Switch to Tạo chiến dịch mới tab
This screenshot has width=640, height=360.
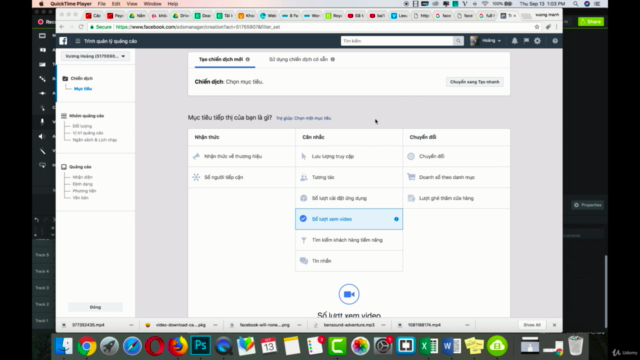[221, 59]
